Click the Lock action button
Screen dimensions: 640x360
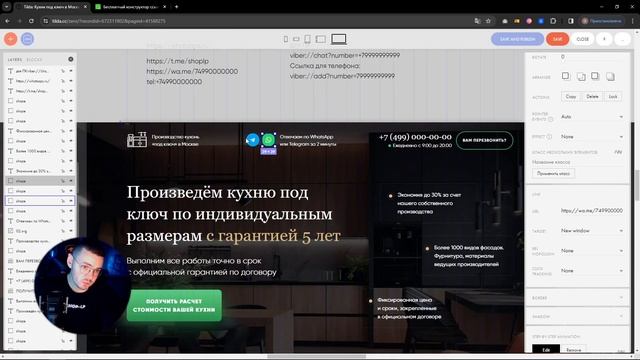tap(613, 97)
